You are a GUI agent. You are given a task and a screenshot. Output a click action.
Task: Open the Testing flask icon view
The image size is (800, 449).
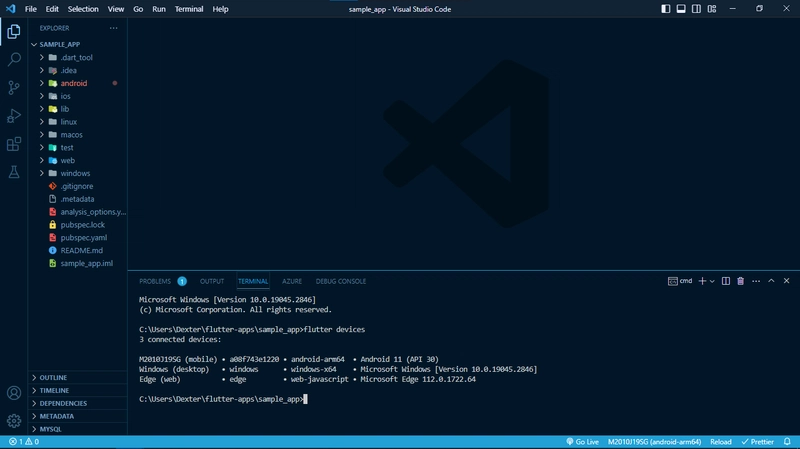[x=14, y=172]
